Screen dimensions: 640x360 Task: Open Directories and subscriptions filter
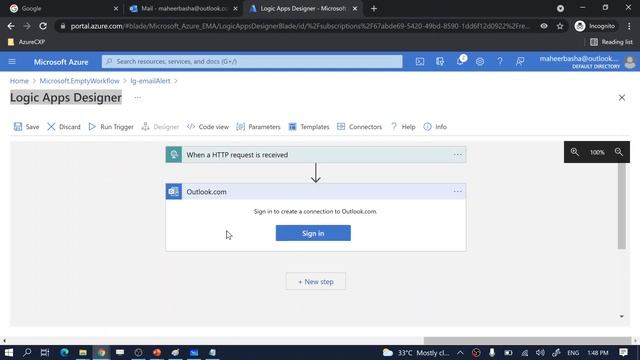click(x=440, y=62)
